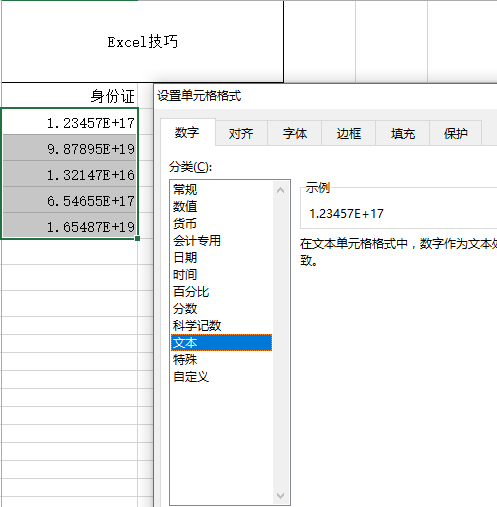Viewport: 497px width, 507px height.
Task: Choose the 货币 category
Action: coord(221,224)
